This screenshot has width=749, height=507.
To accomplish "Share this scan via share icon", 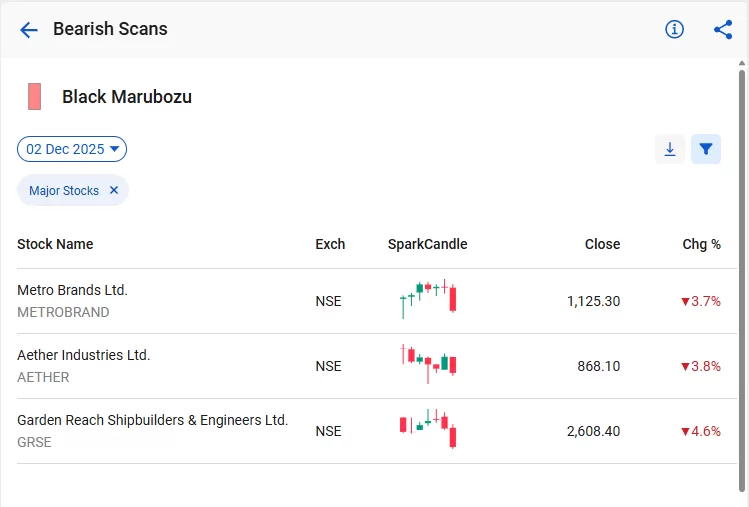I will (x=723, y=30).
